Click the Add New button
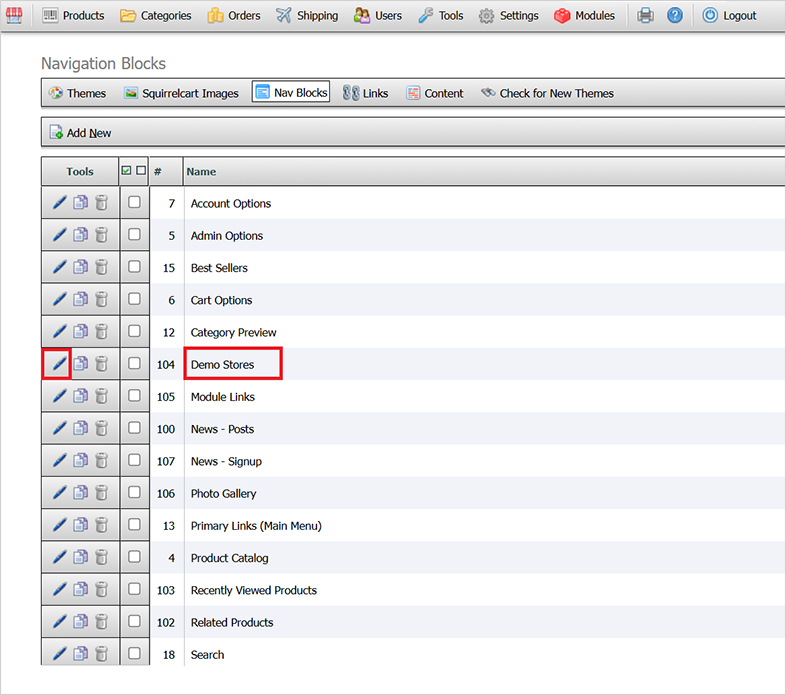The image size is (786, 695). 80,133
